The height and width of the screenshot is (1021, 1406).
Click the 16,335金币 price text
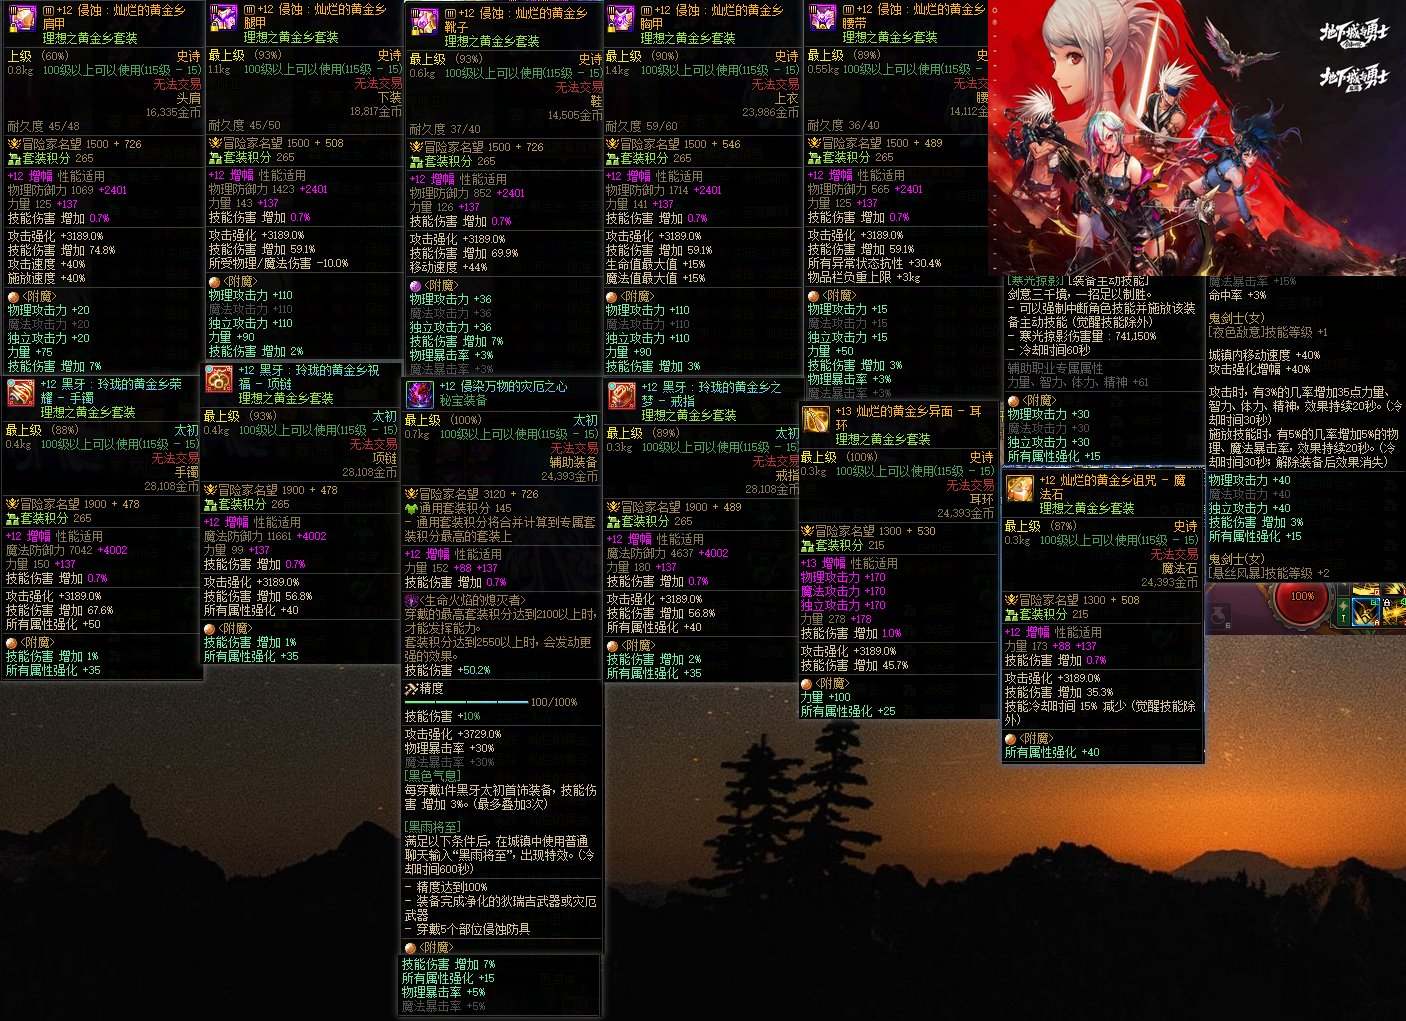[173, 113]
